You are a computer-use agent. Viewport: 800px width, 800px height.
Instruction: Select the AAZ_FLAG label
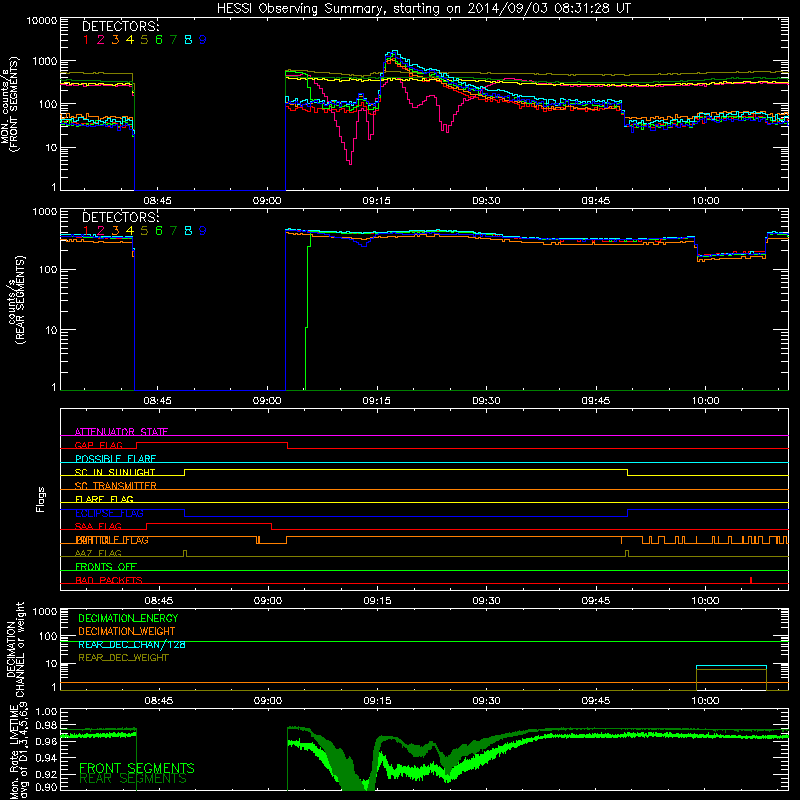coord(98,553)
